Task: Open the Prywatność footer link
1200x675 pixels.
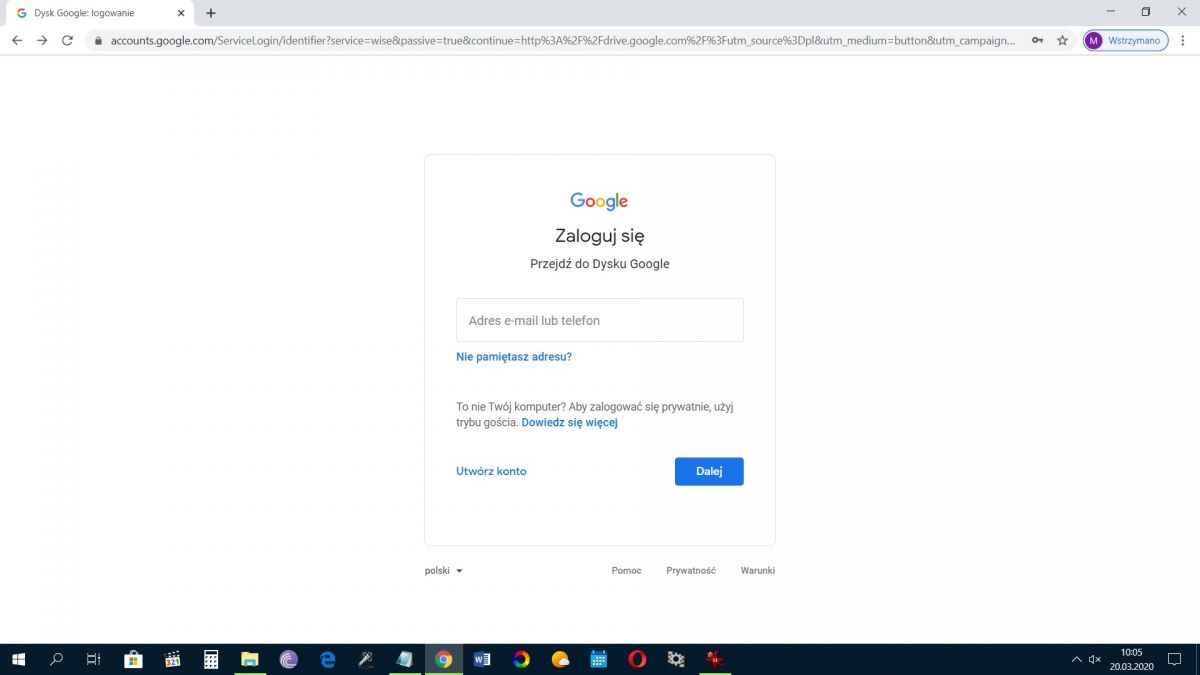Action: click(691, 571)
